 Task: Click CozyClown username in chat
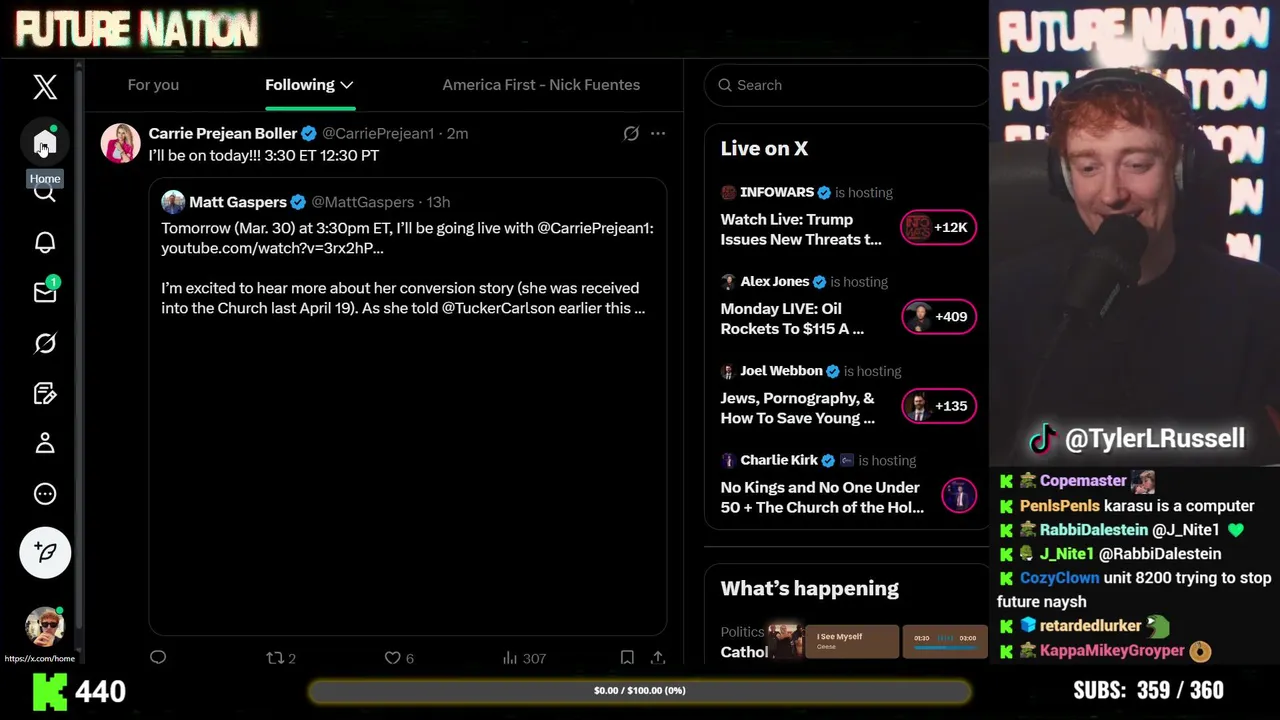(1059, 578)
